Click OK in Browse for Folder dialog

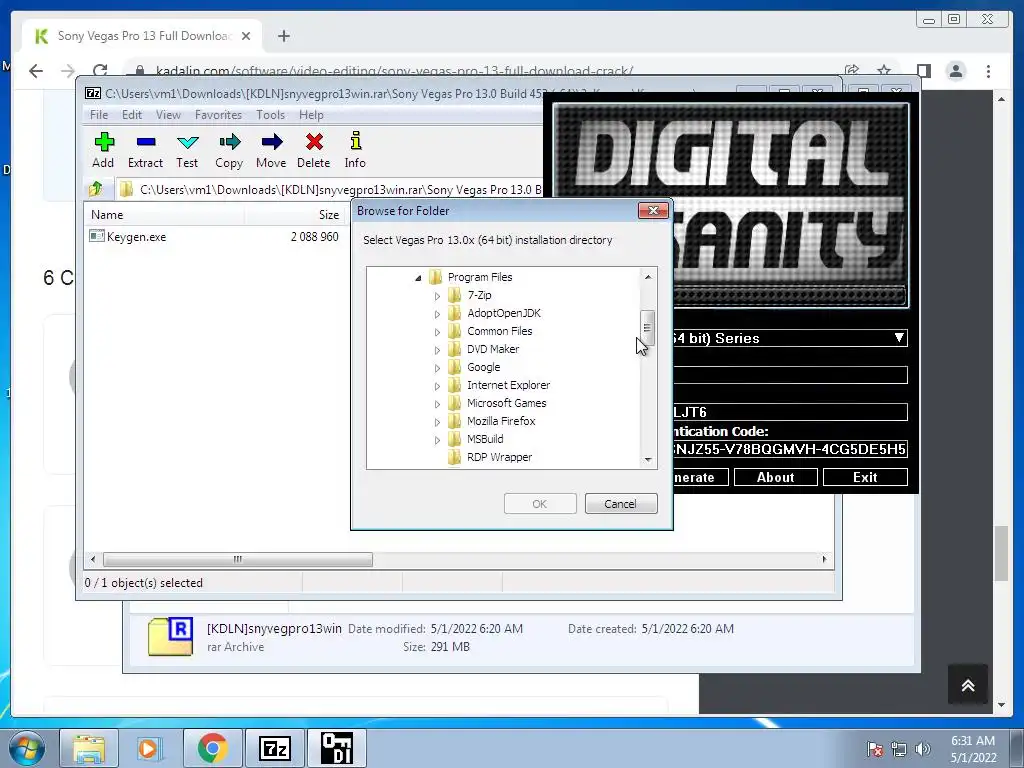click(539, 504)
